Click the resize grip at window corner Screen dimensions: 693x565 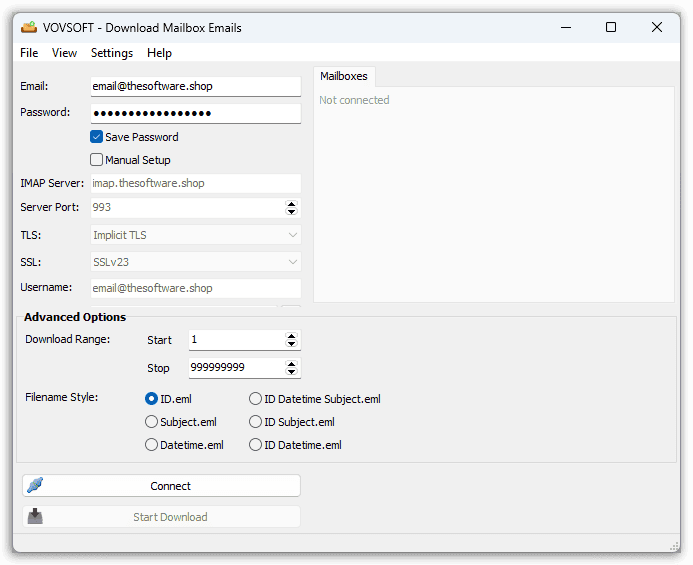coord(674,546)
